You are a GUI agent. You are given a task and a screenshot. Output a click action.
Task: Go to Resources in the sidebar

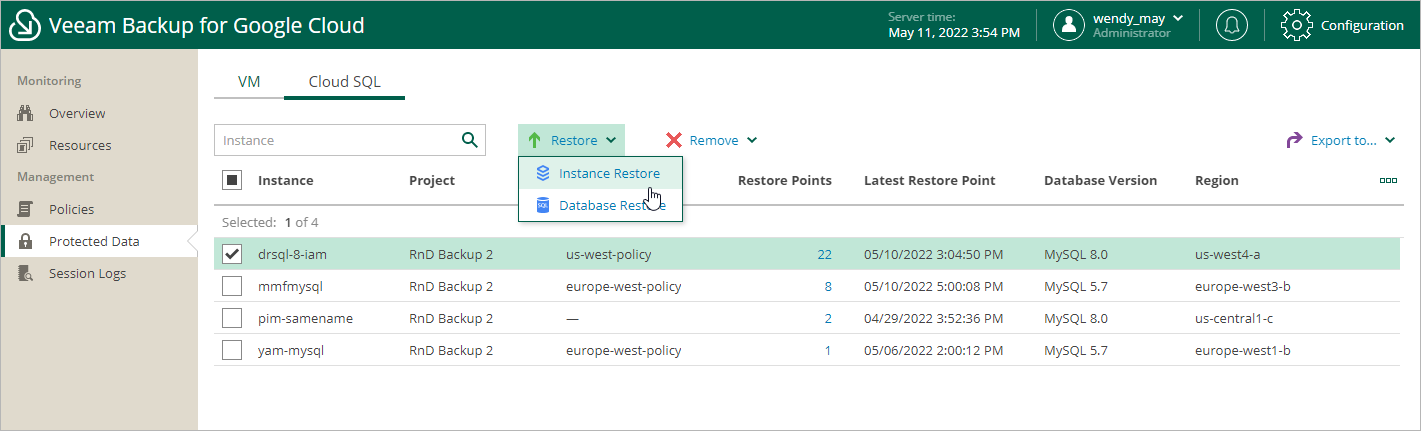(x=80, y=145)
